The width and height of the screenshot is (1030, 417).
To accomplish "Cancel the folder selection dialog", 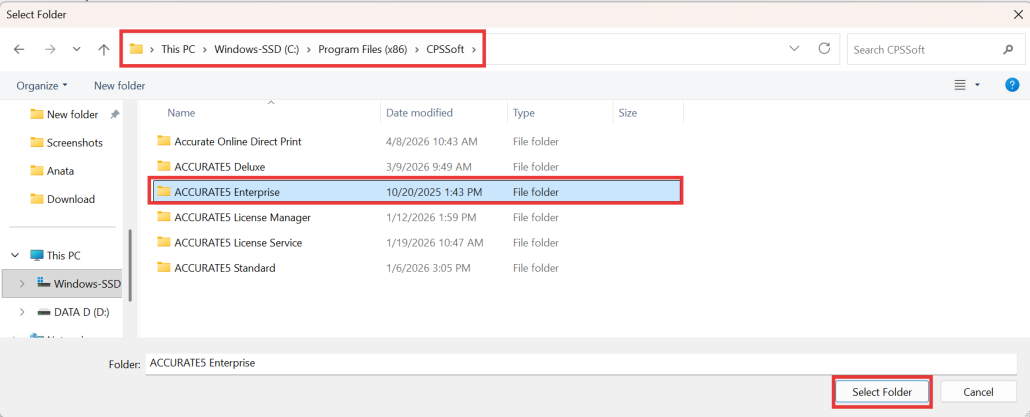I will click(x=978, y=392).
